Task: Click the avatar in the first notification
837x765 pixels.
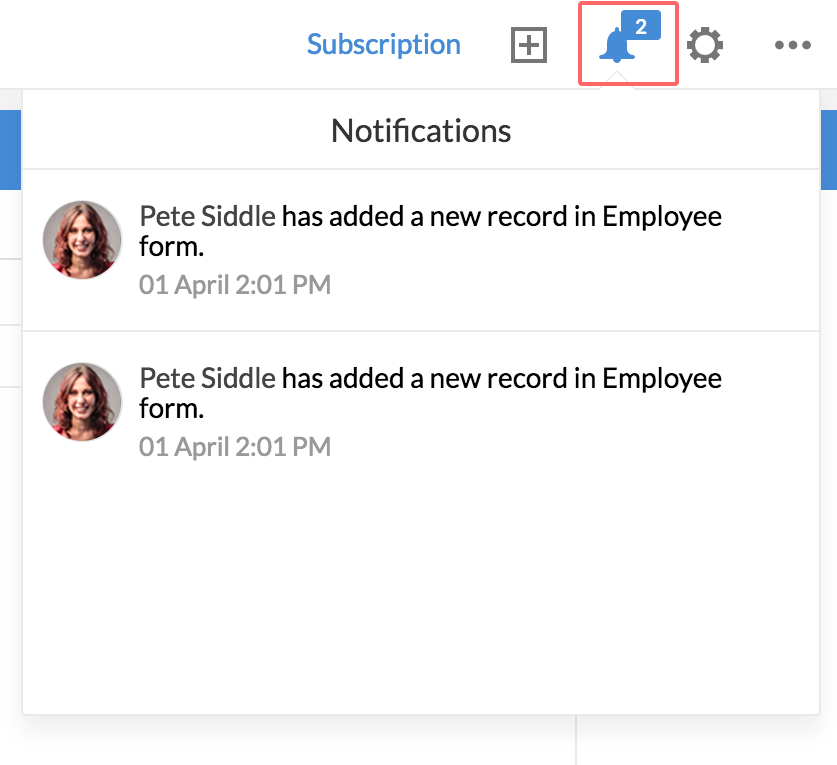Action: point(82,240)
